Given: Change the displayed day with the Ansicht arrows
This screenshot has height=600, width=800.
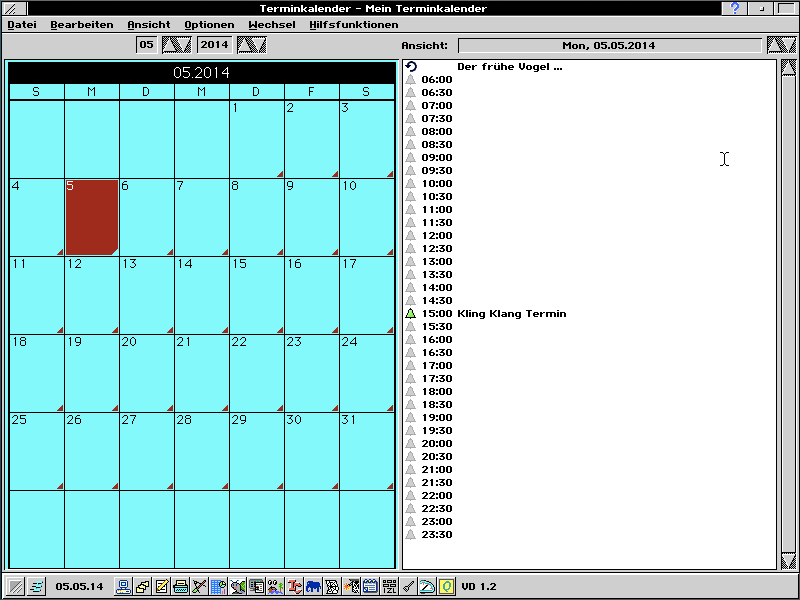Looking at the screenshot, I should coord(782,44).
